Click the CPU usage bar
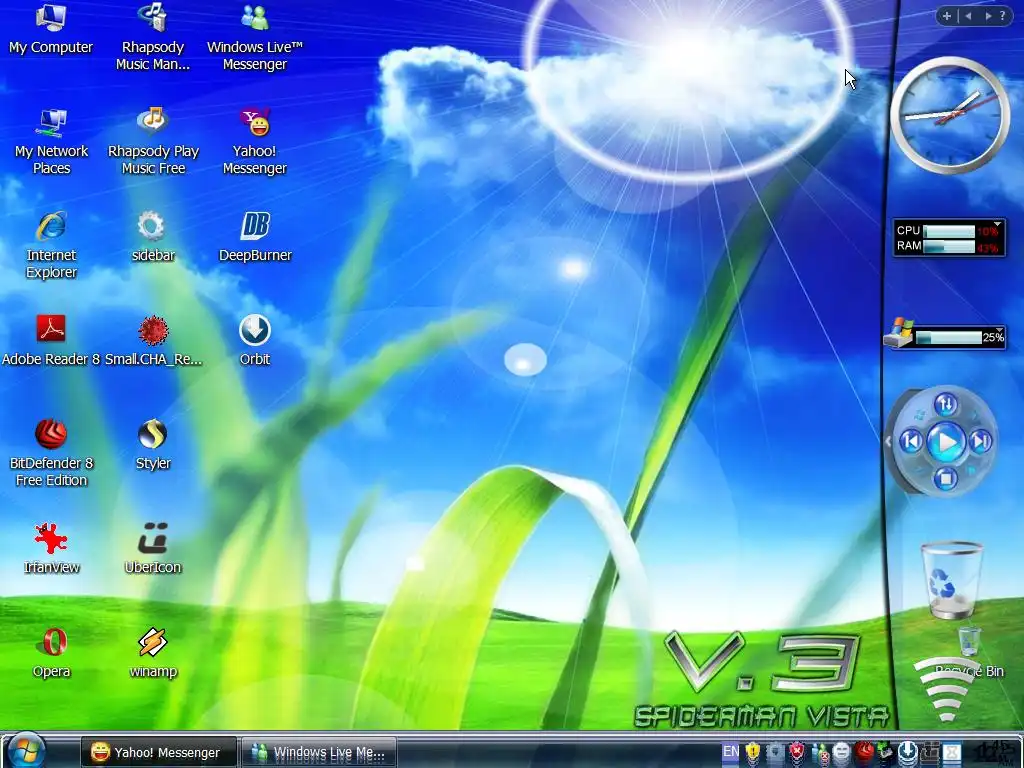The width and height of the screenshot is (1024, 768). (x=950, y=231)
